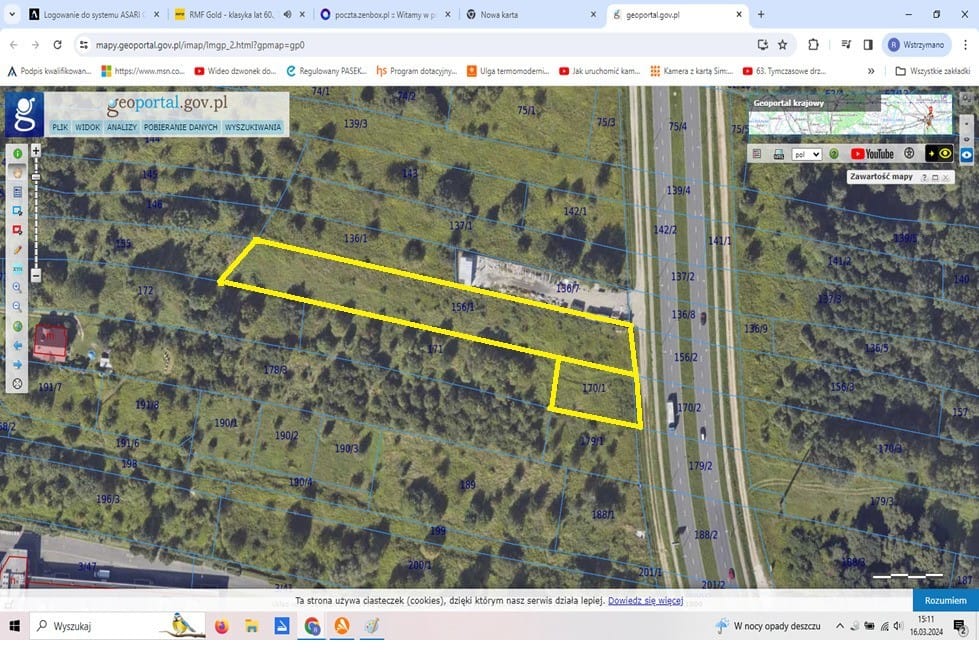Activate the XYH coordinates tool
Image resolution: width=979 pixels, height=652 pixels.
click(x=17, y=269)
